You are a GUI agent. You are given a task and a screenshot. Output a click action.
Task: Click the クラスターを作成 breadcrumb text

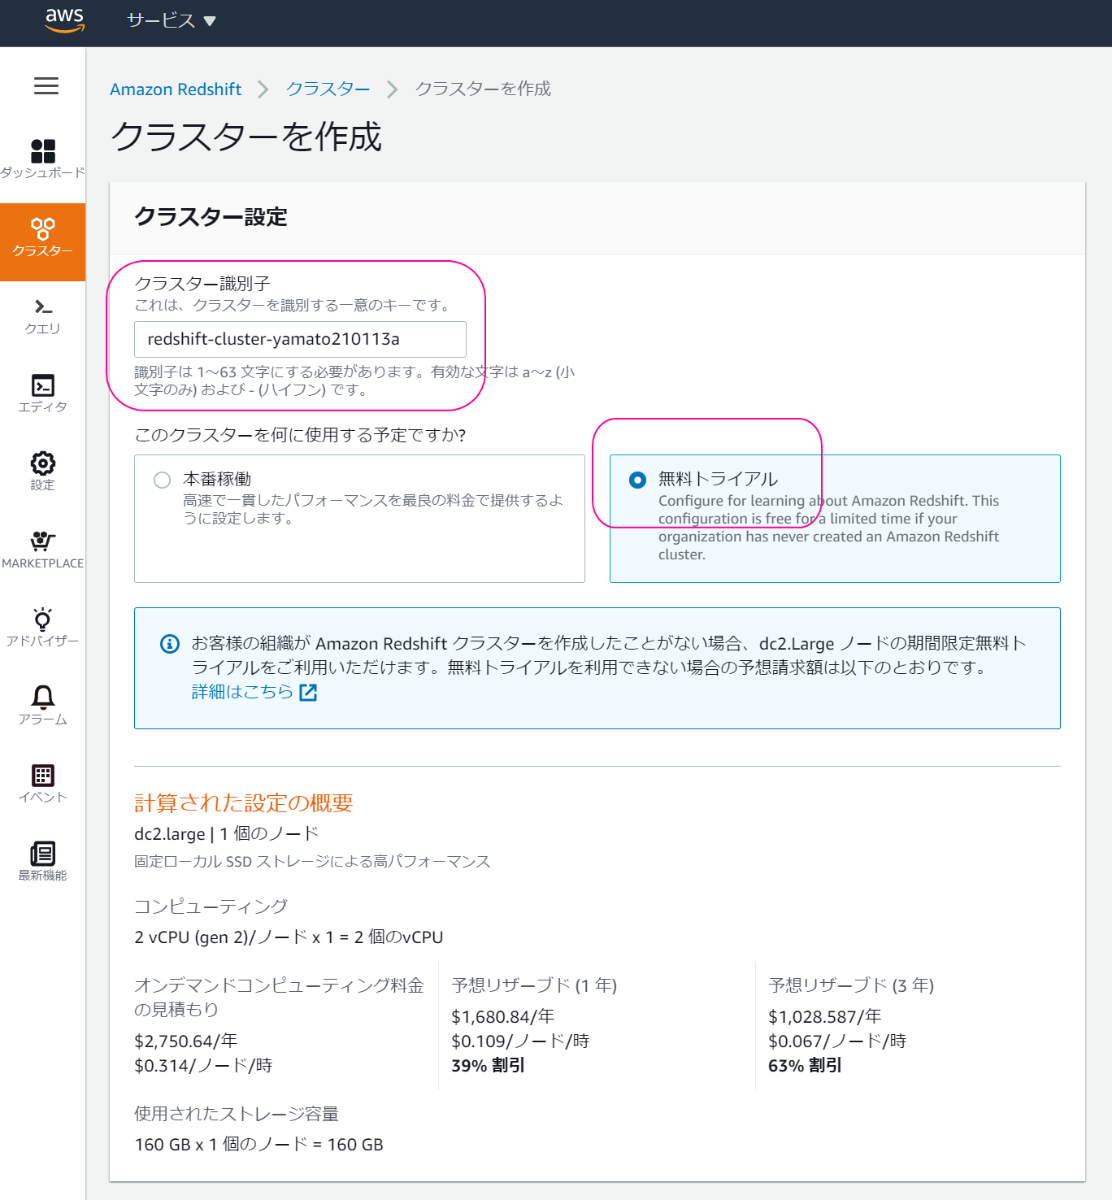coord(483,89)
